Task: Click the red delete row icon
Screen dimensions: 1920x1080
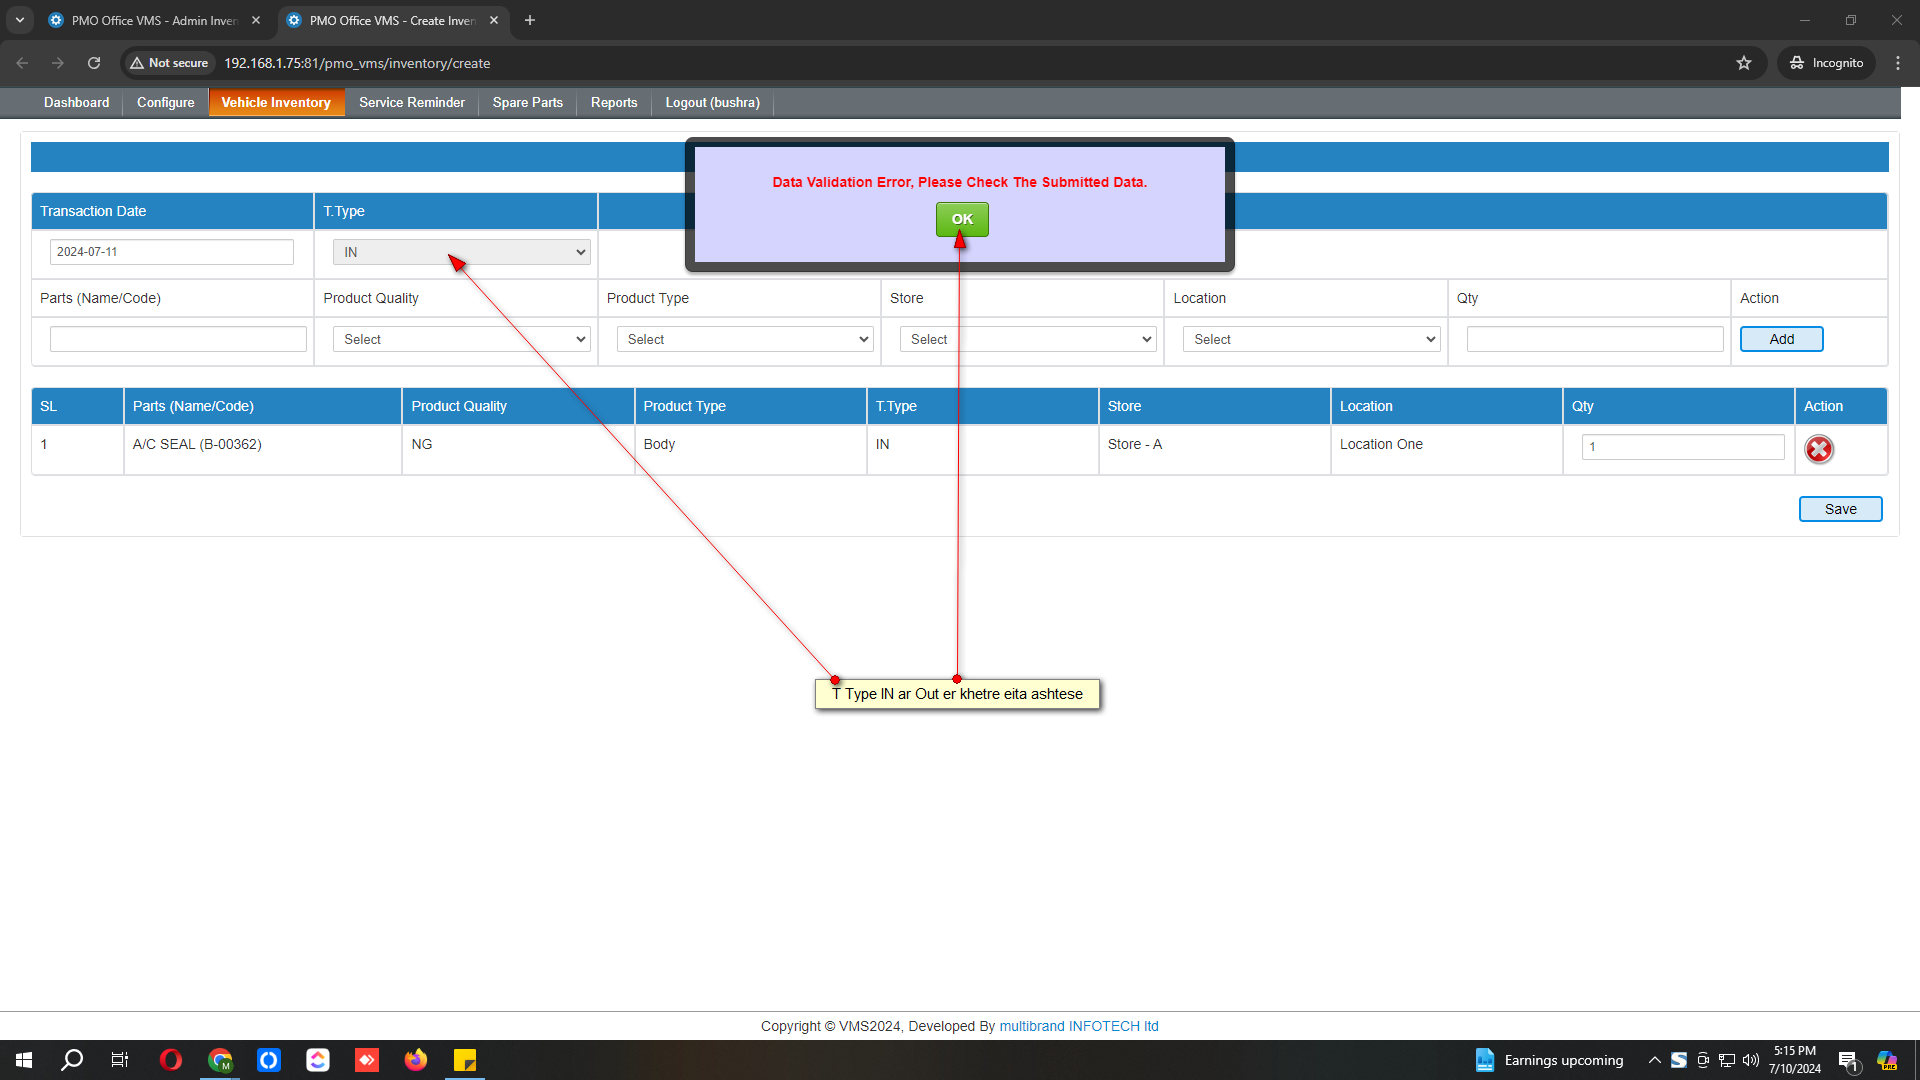Action: coord(1818,449)
